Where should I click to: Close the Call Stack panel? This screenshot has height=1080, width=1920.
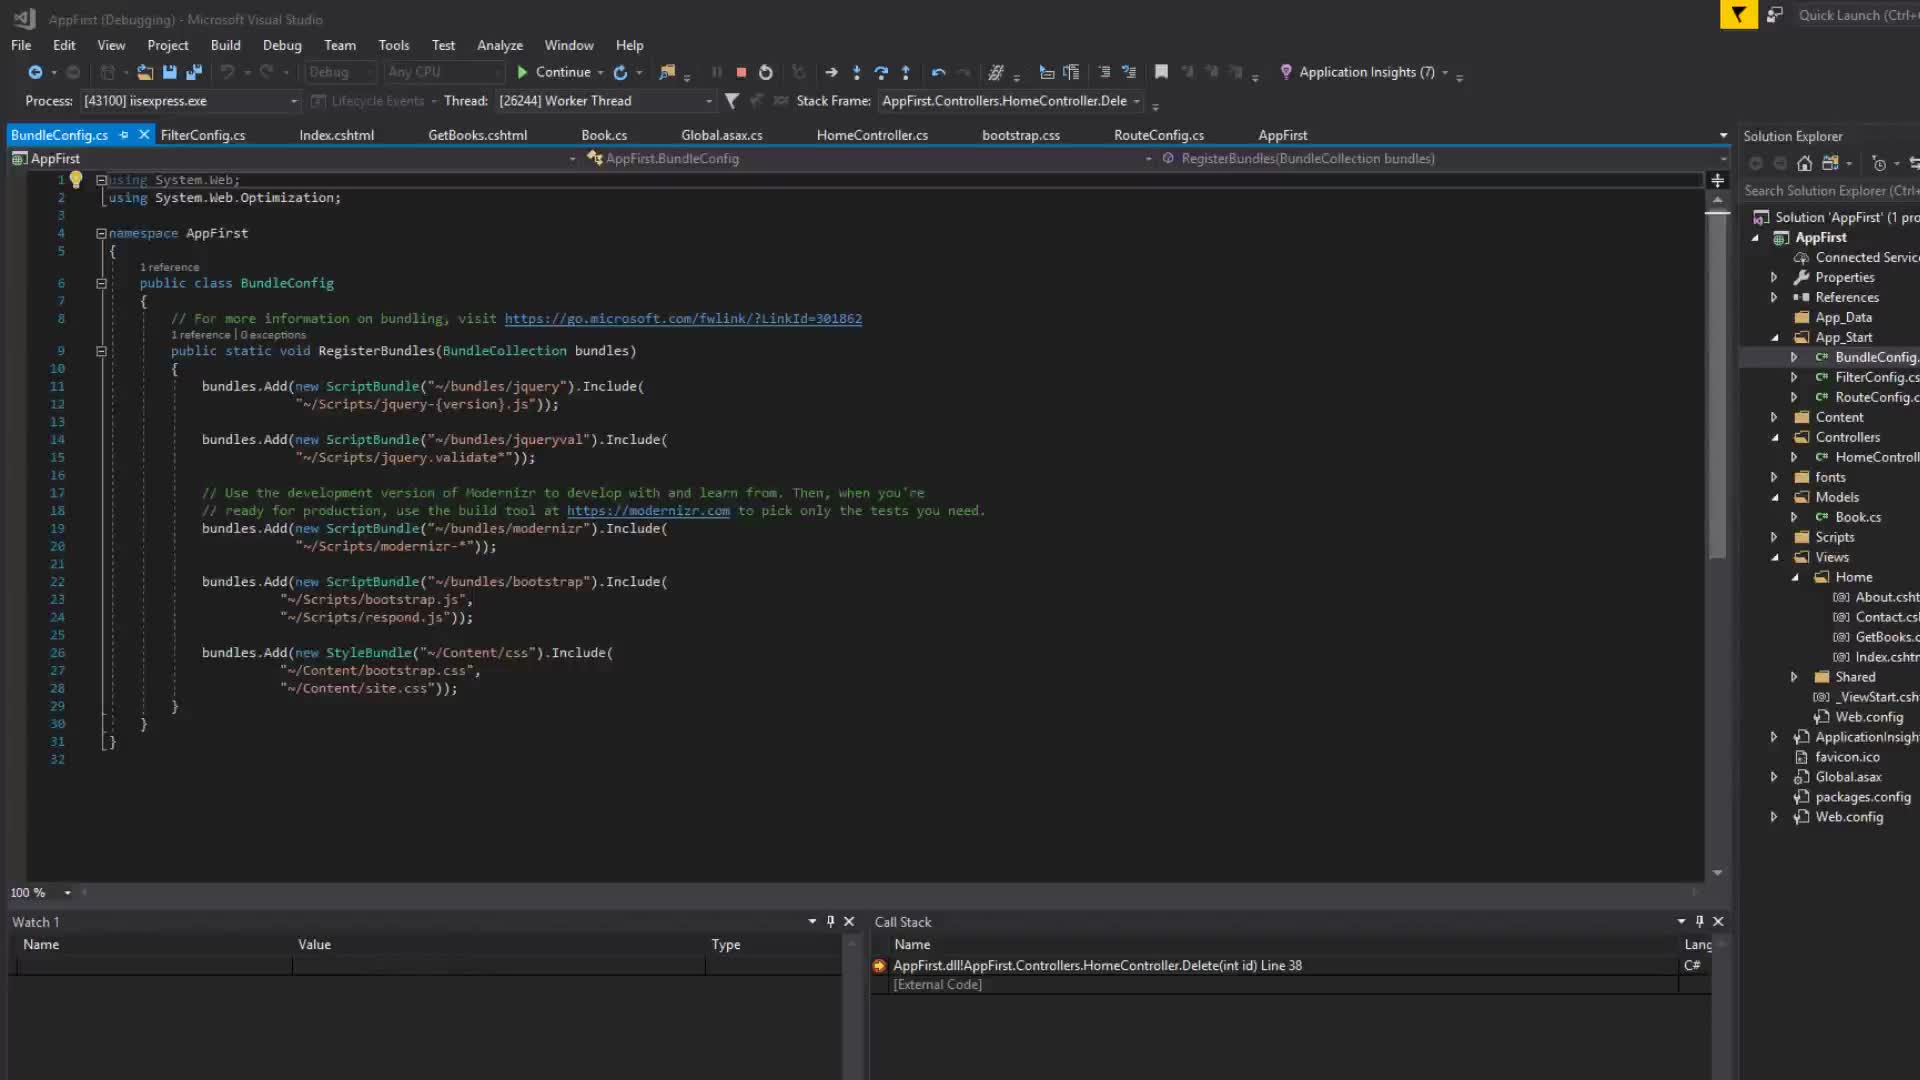(1718, 922)
